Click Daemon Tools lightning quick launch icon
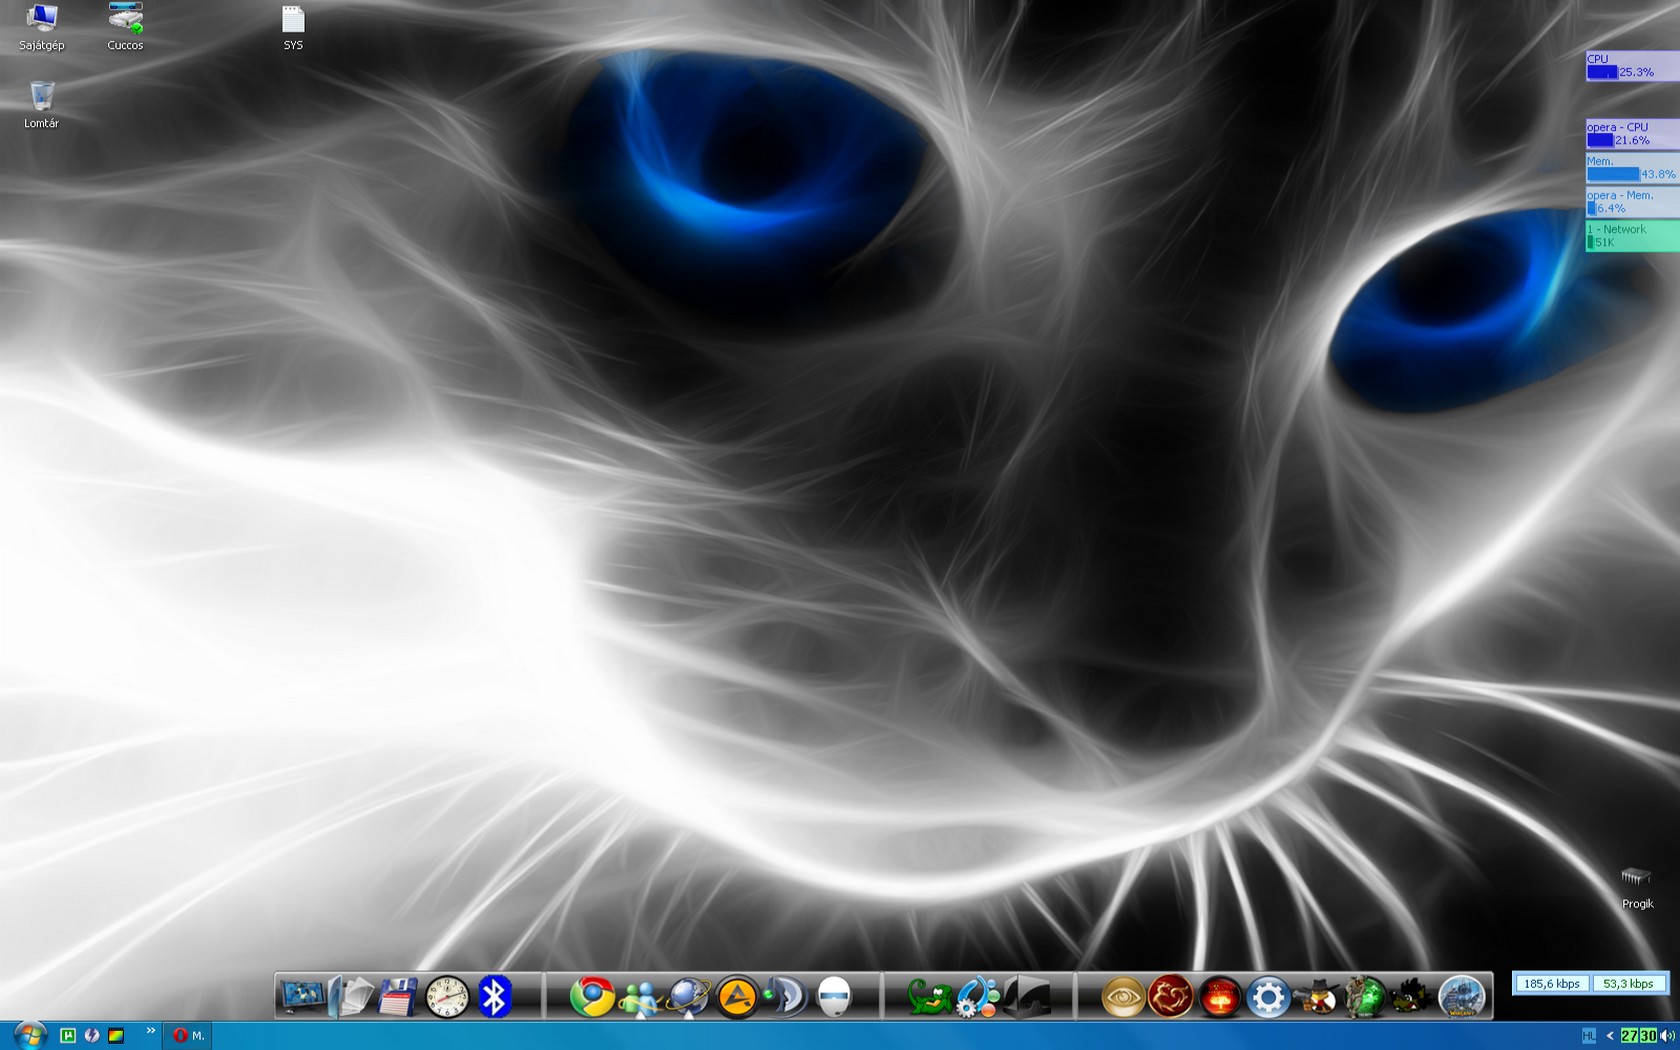 click(92, 1035)
